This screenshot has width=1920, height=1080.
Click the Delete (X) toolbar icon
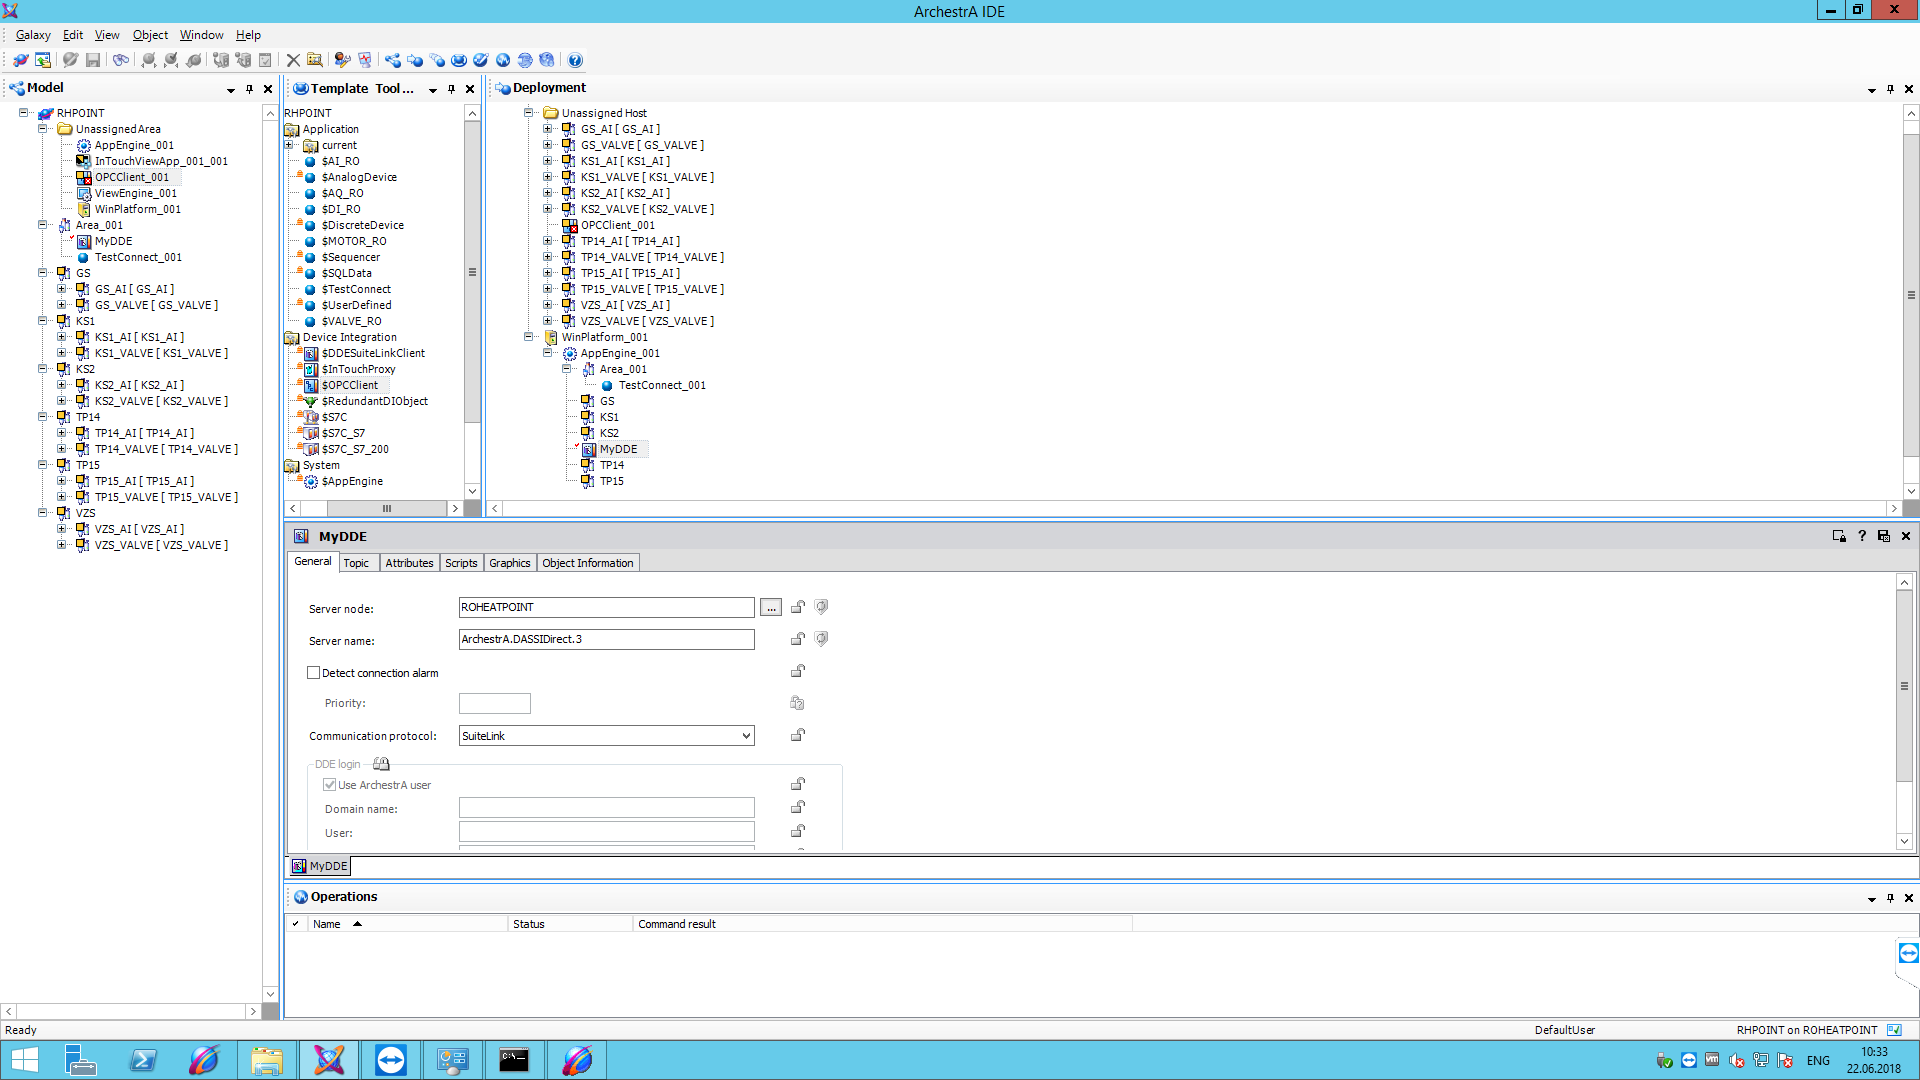293,60
